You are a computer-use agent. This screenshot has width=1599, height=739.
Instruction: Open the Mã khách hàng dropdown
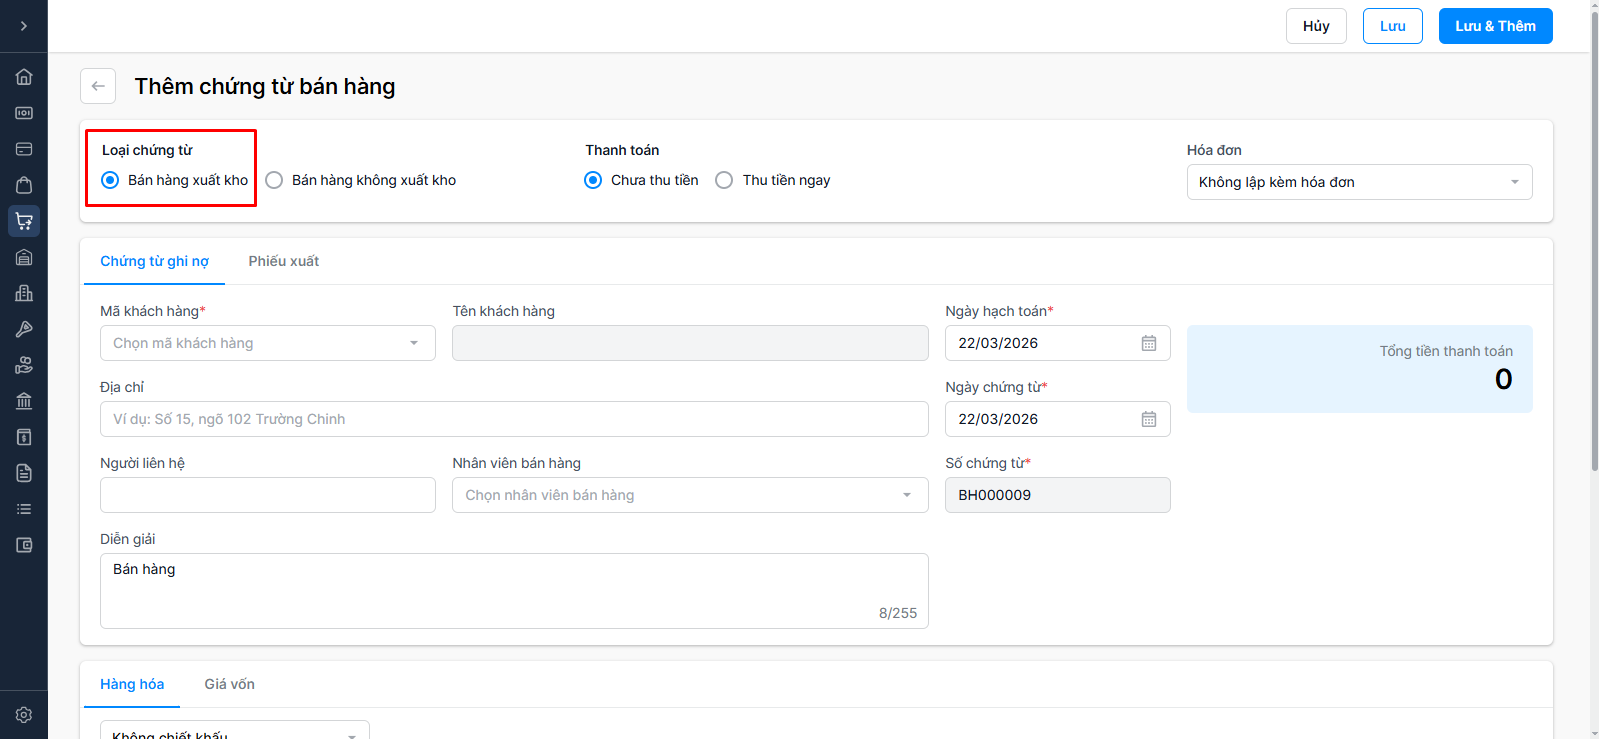pyautogui.click(x=267, y=343)
